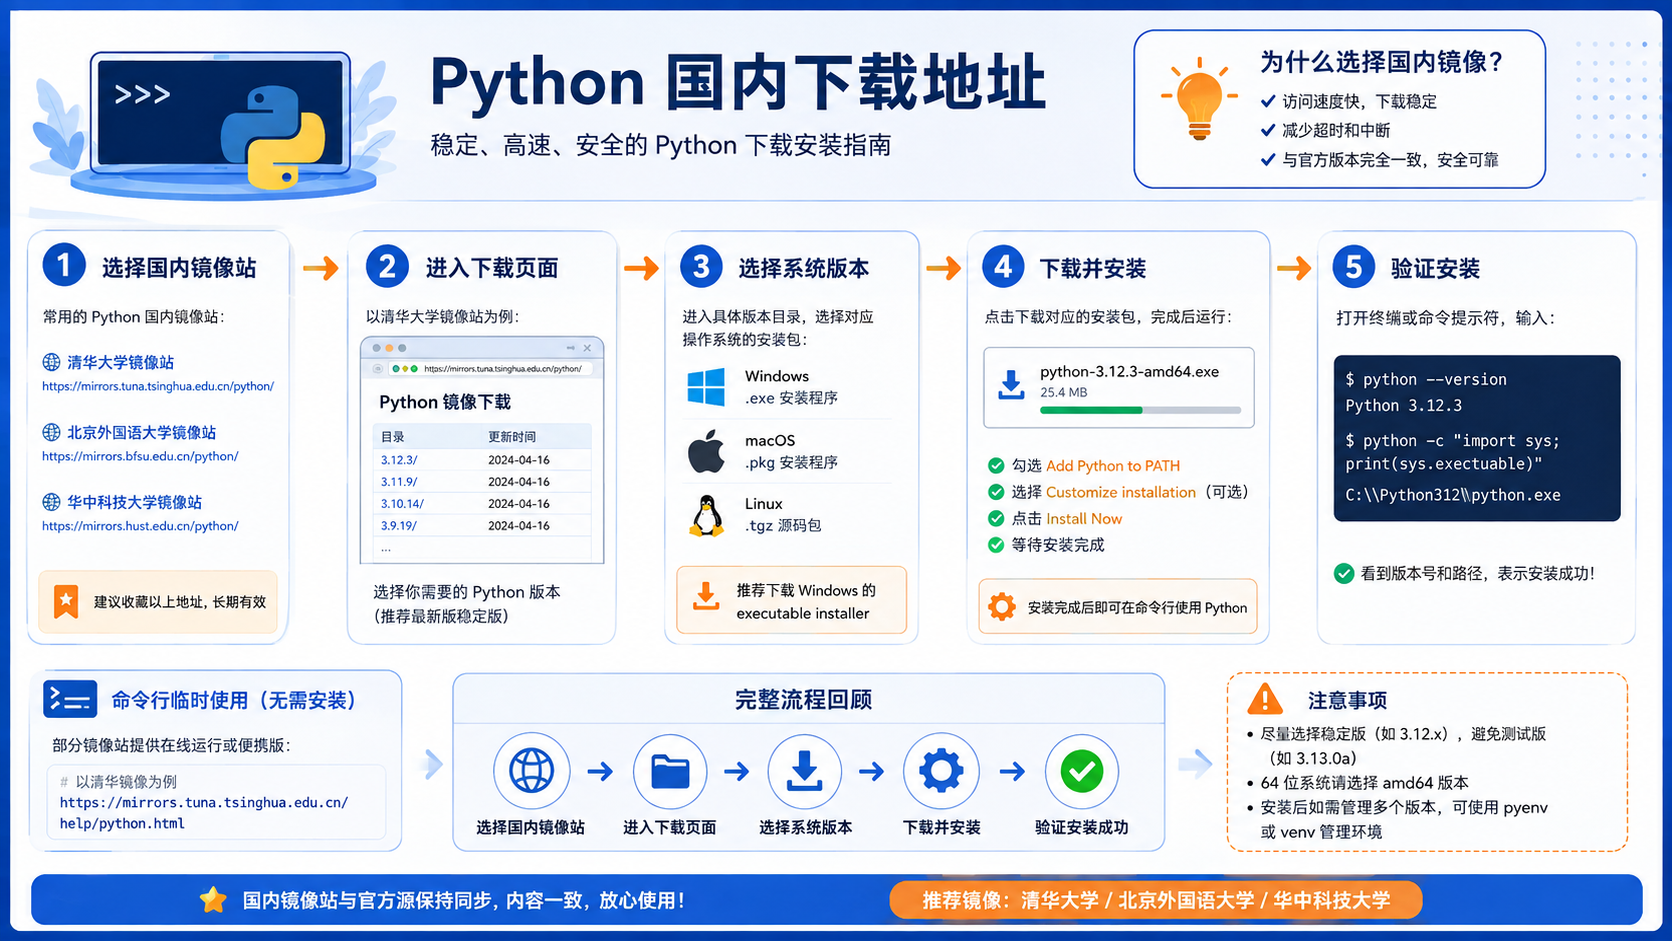Click the globe icon above 选择国内镜像站 in the review
1672x941 pixels.
click(531, 771)
